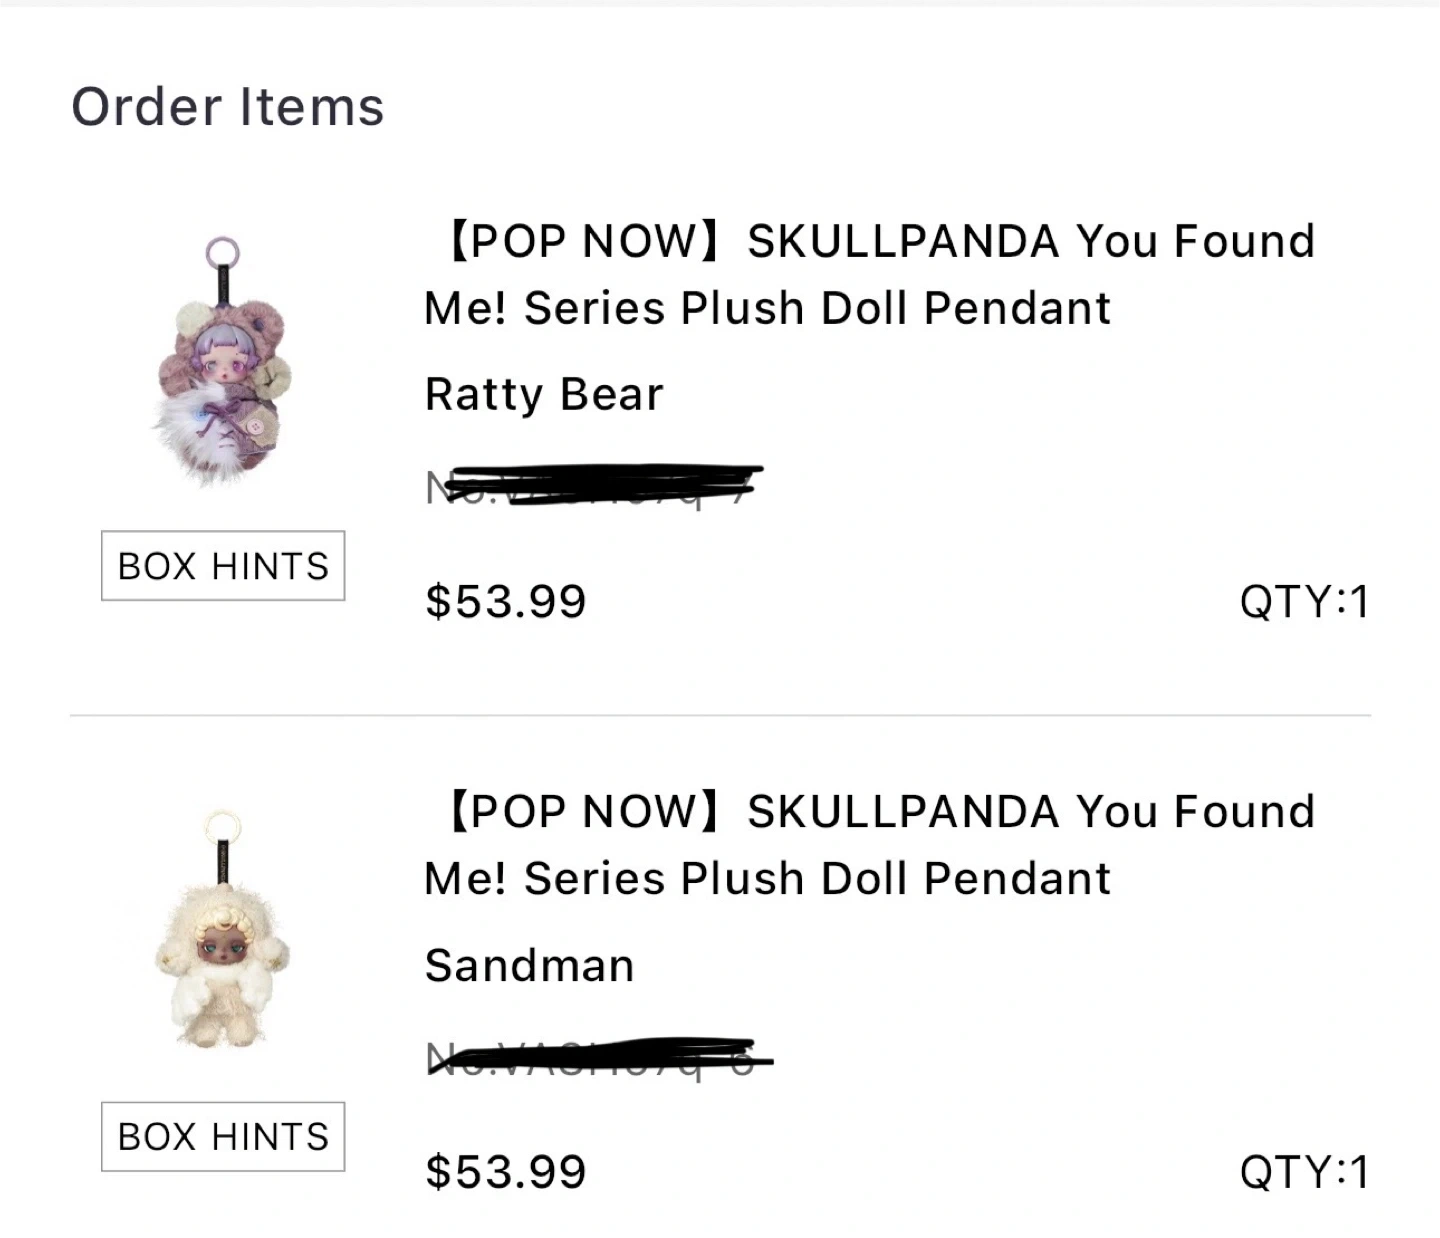Click the divider line between the two items
The height and width of the screenshot is (1238, 1440).
tap(720, 716)
